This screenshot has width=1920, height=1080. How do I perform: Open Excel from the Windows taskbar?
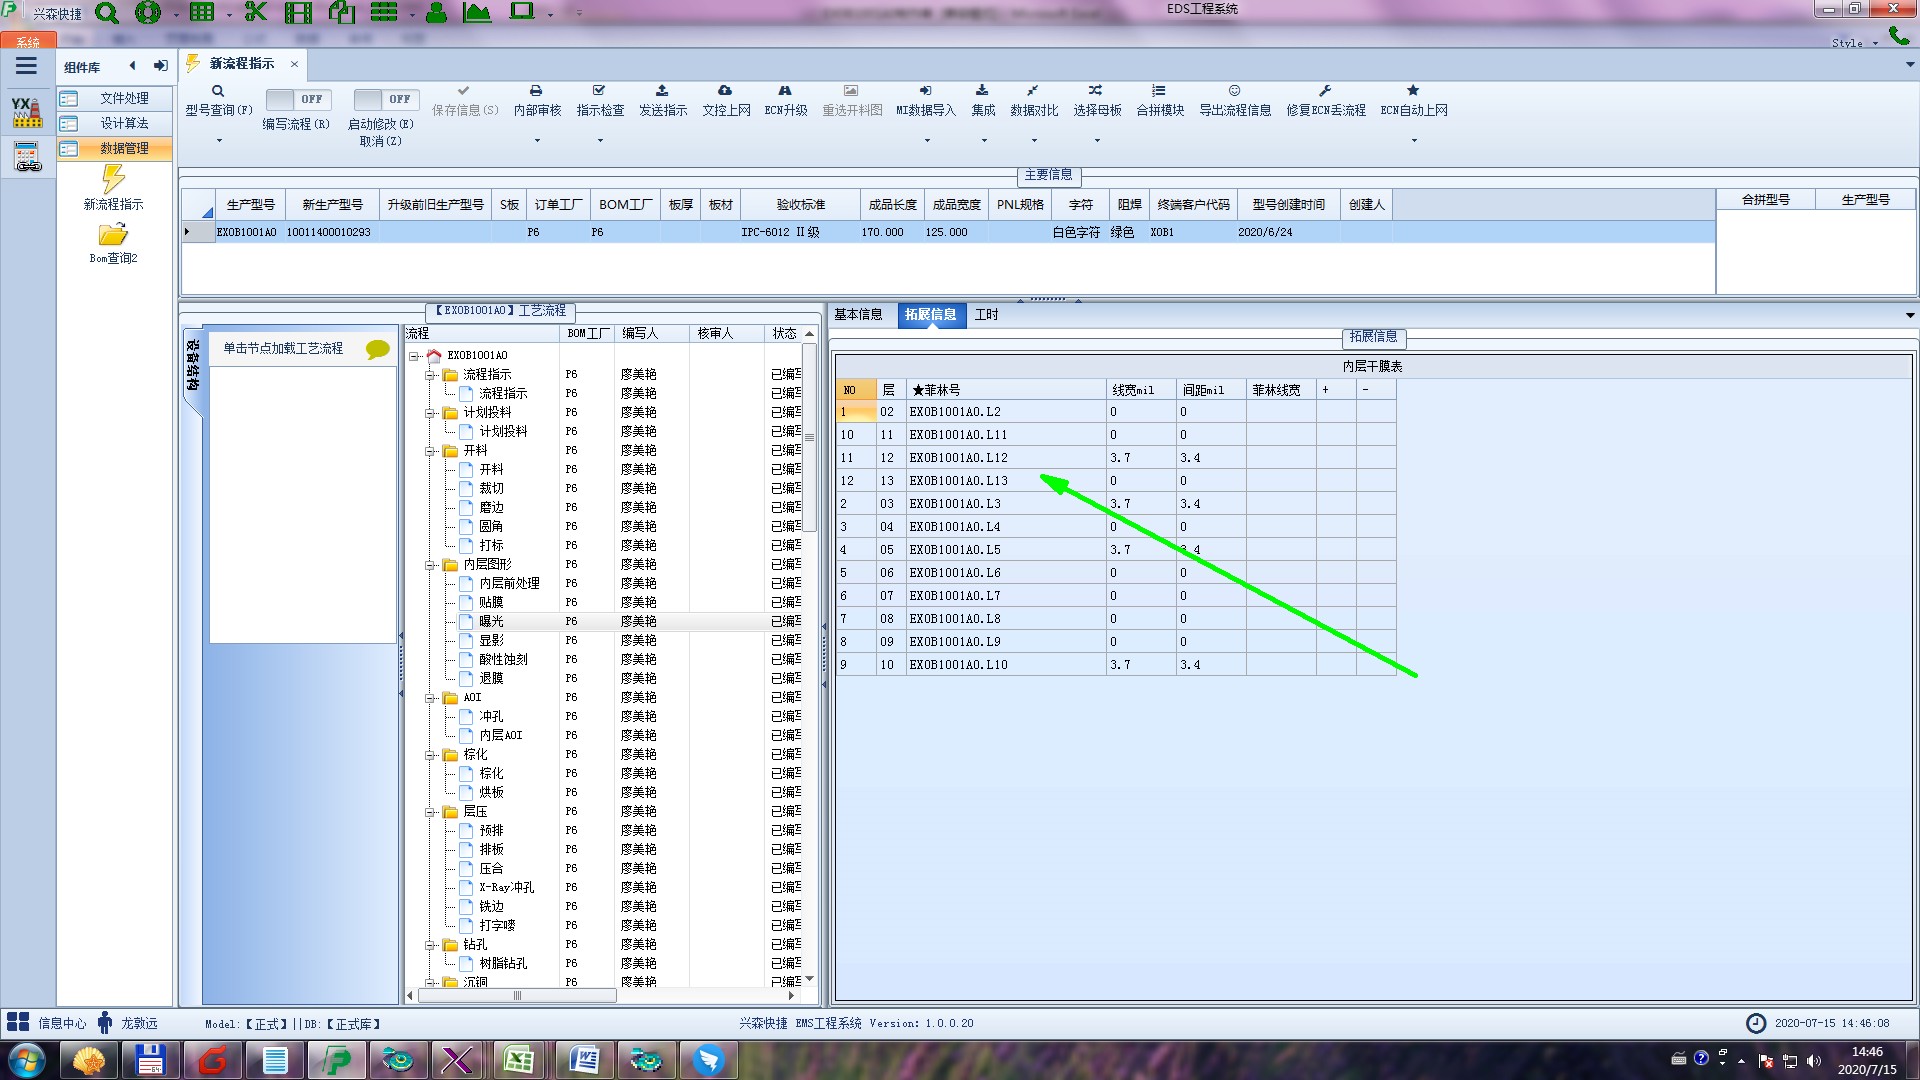pyautogui.click(x=518, y=1060)
